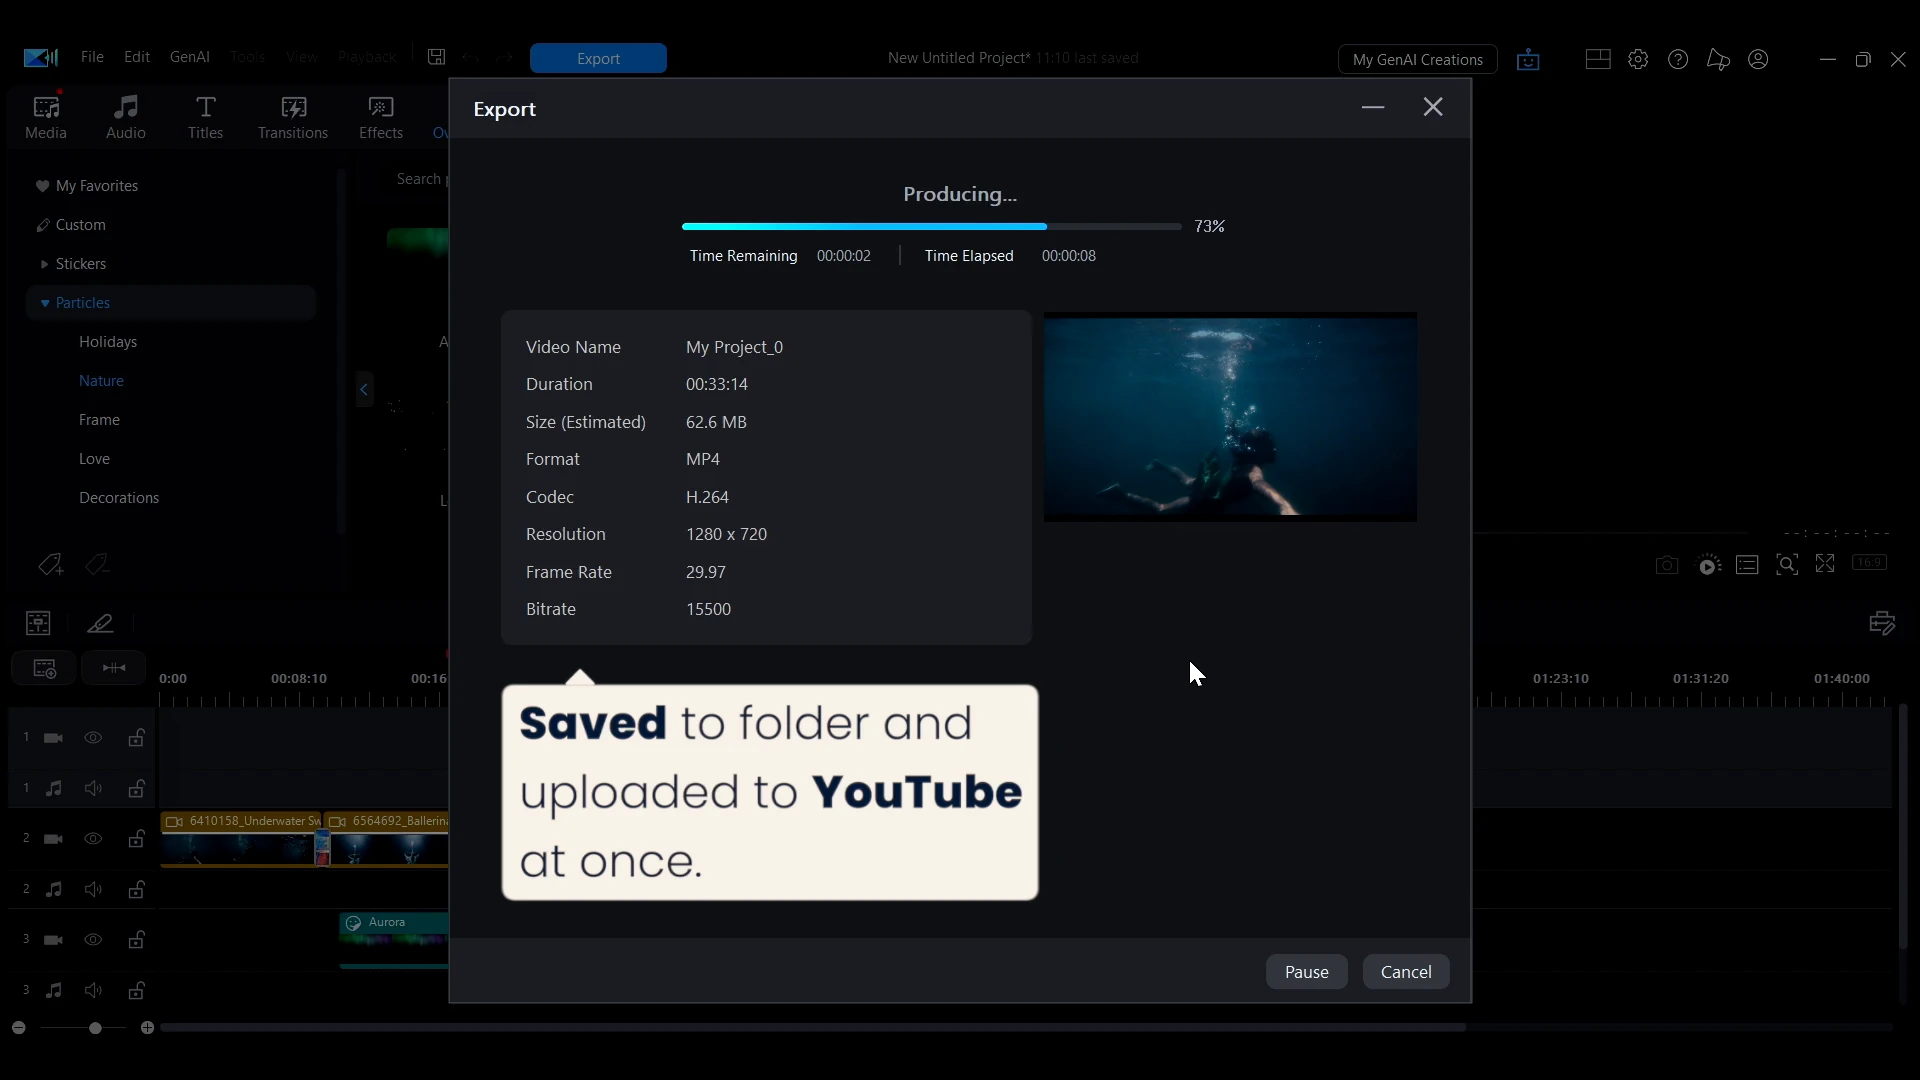
Task: Toggle fullscreen preview icon
Action: click(x=1825, y=564)
